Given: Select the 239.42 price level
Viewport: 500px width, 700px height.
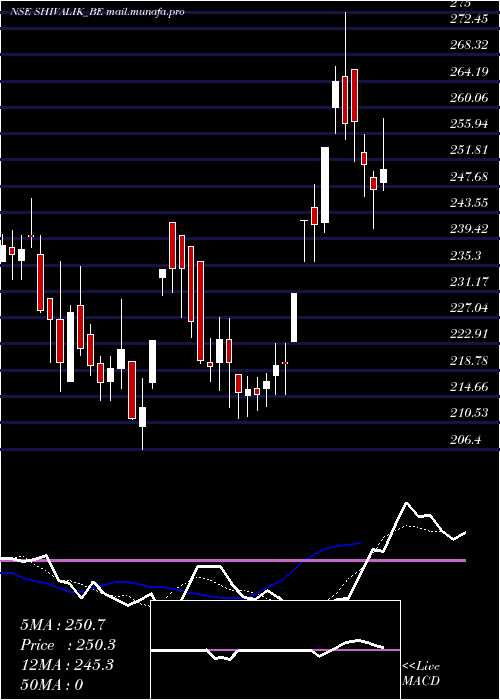Looking at the screenshot, I should pyautogui.click(x=469, y=229).
